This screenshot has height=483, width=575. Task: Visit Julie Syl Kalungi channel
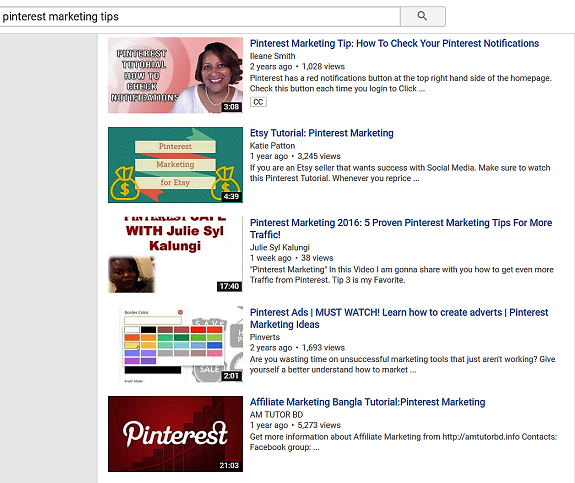click(x=279, y=248)
